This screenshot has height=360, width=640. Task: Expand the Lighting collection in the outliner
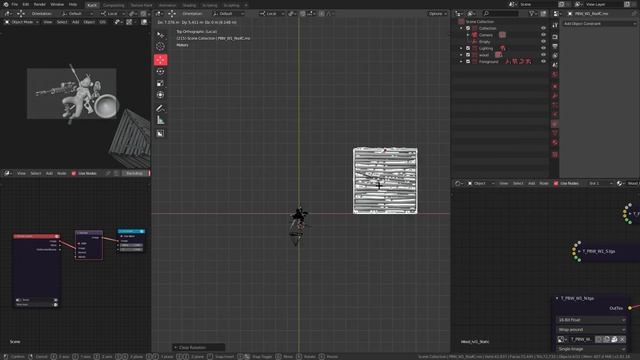(462, 48)
